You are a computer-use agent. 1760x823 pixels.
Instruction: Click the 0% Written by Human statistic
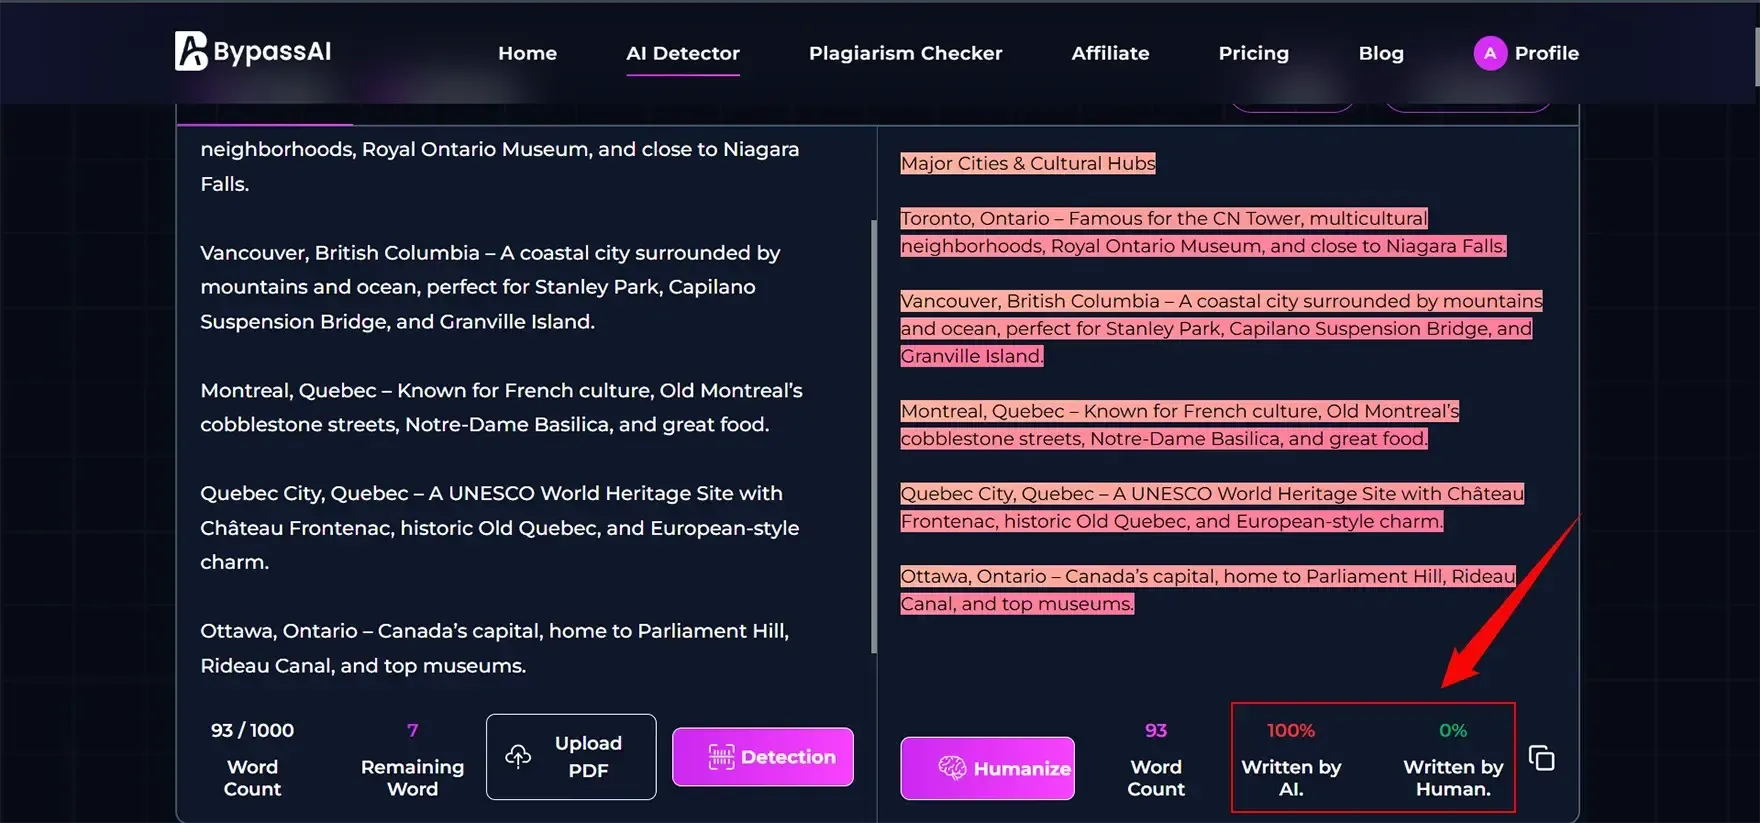pos(1452,757)
